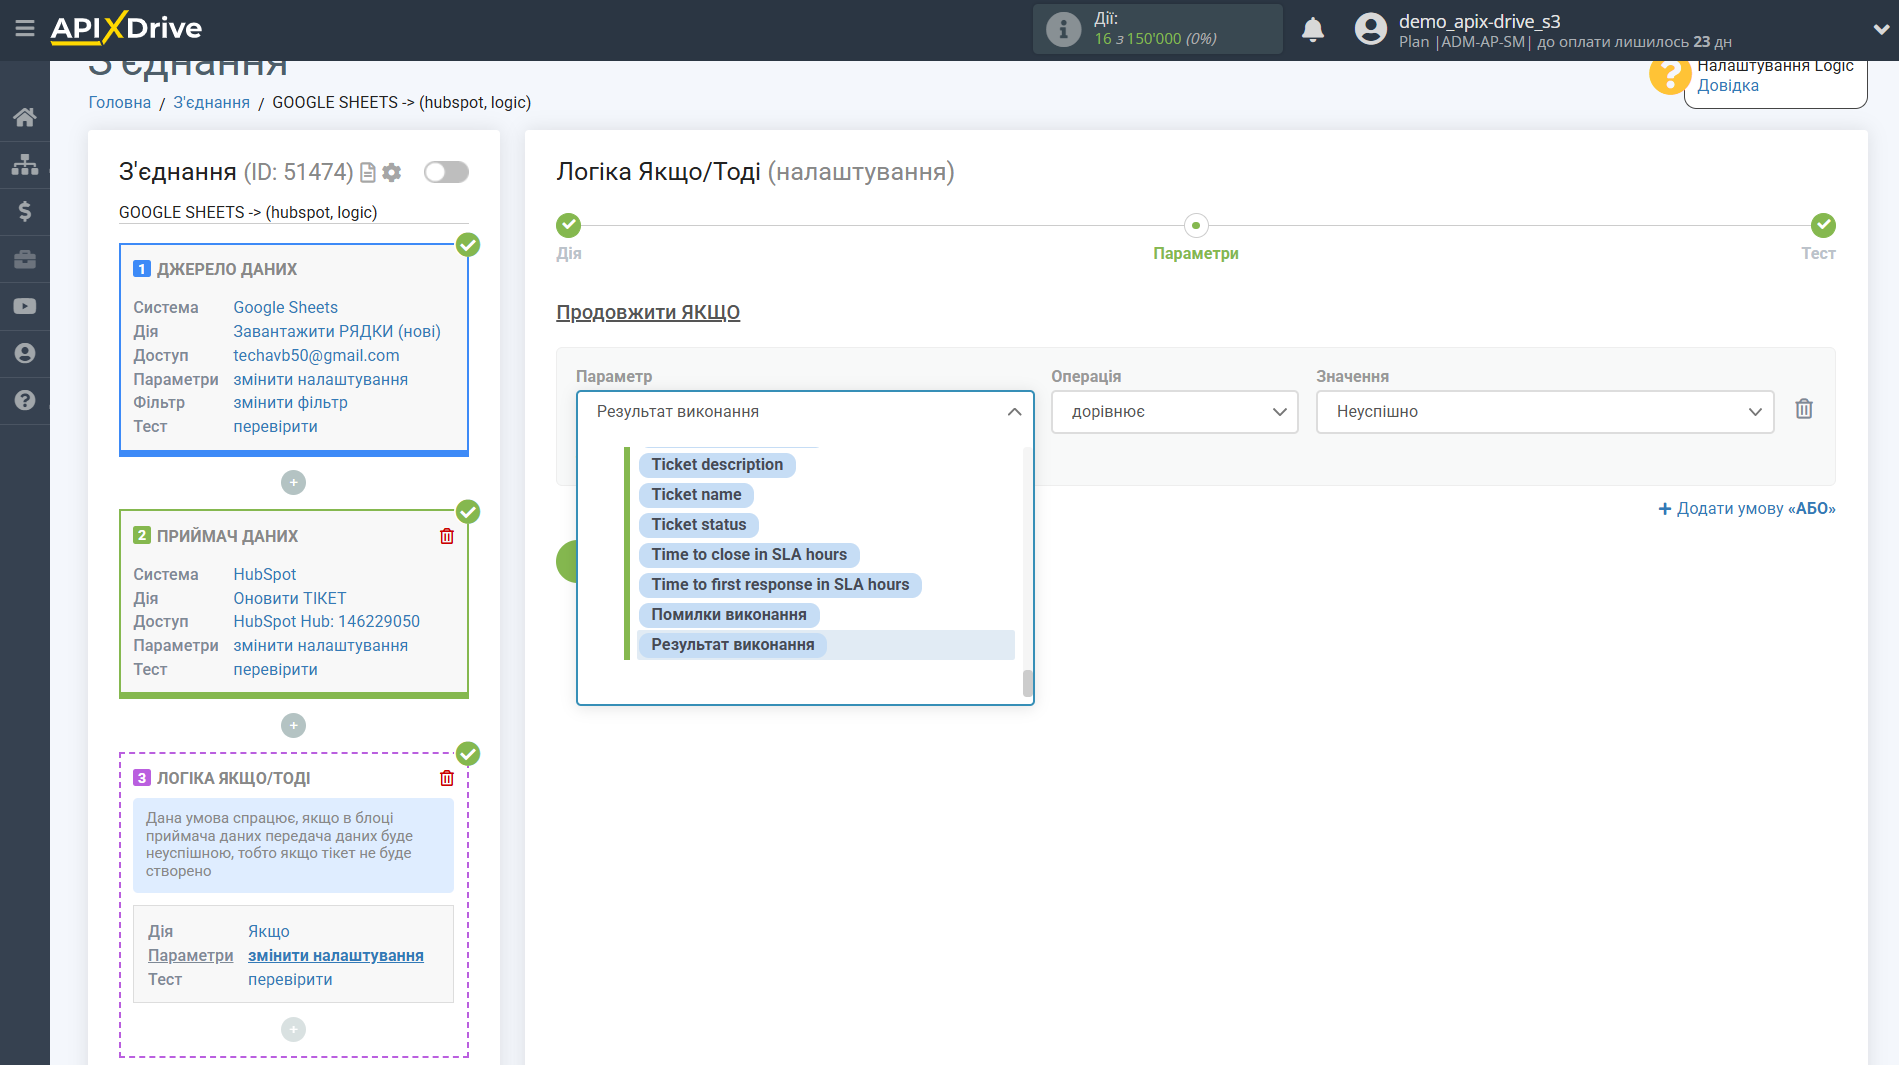The image size is (1899, 1065).
Task: Change the logic block settings
Action: coord(336,956)
